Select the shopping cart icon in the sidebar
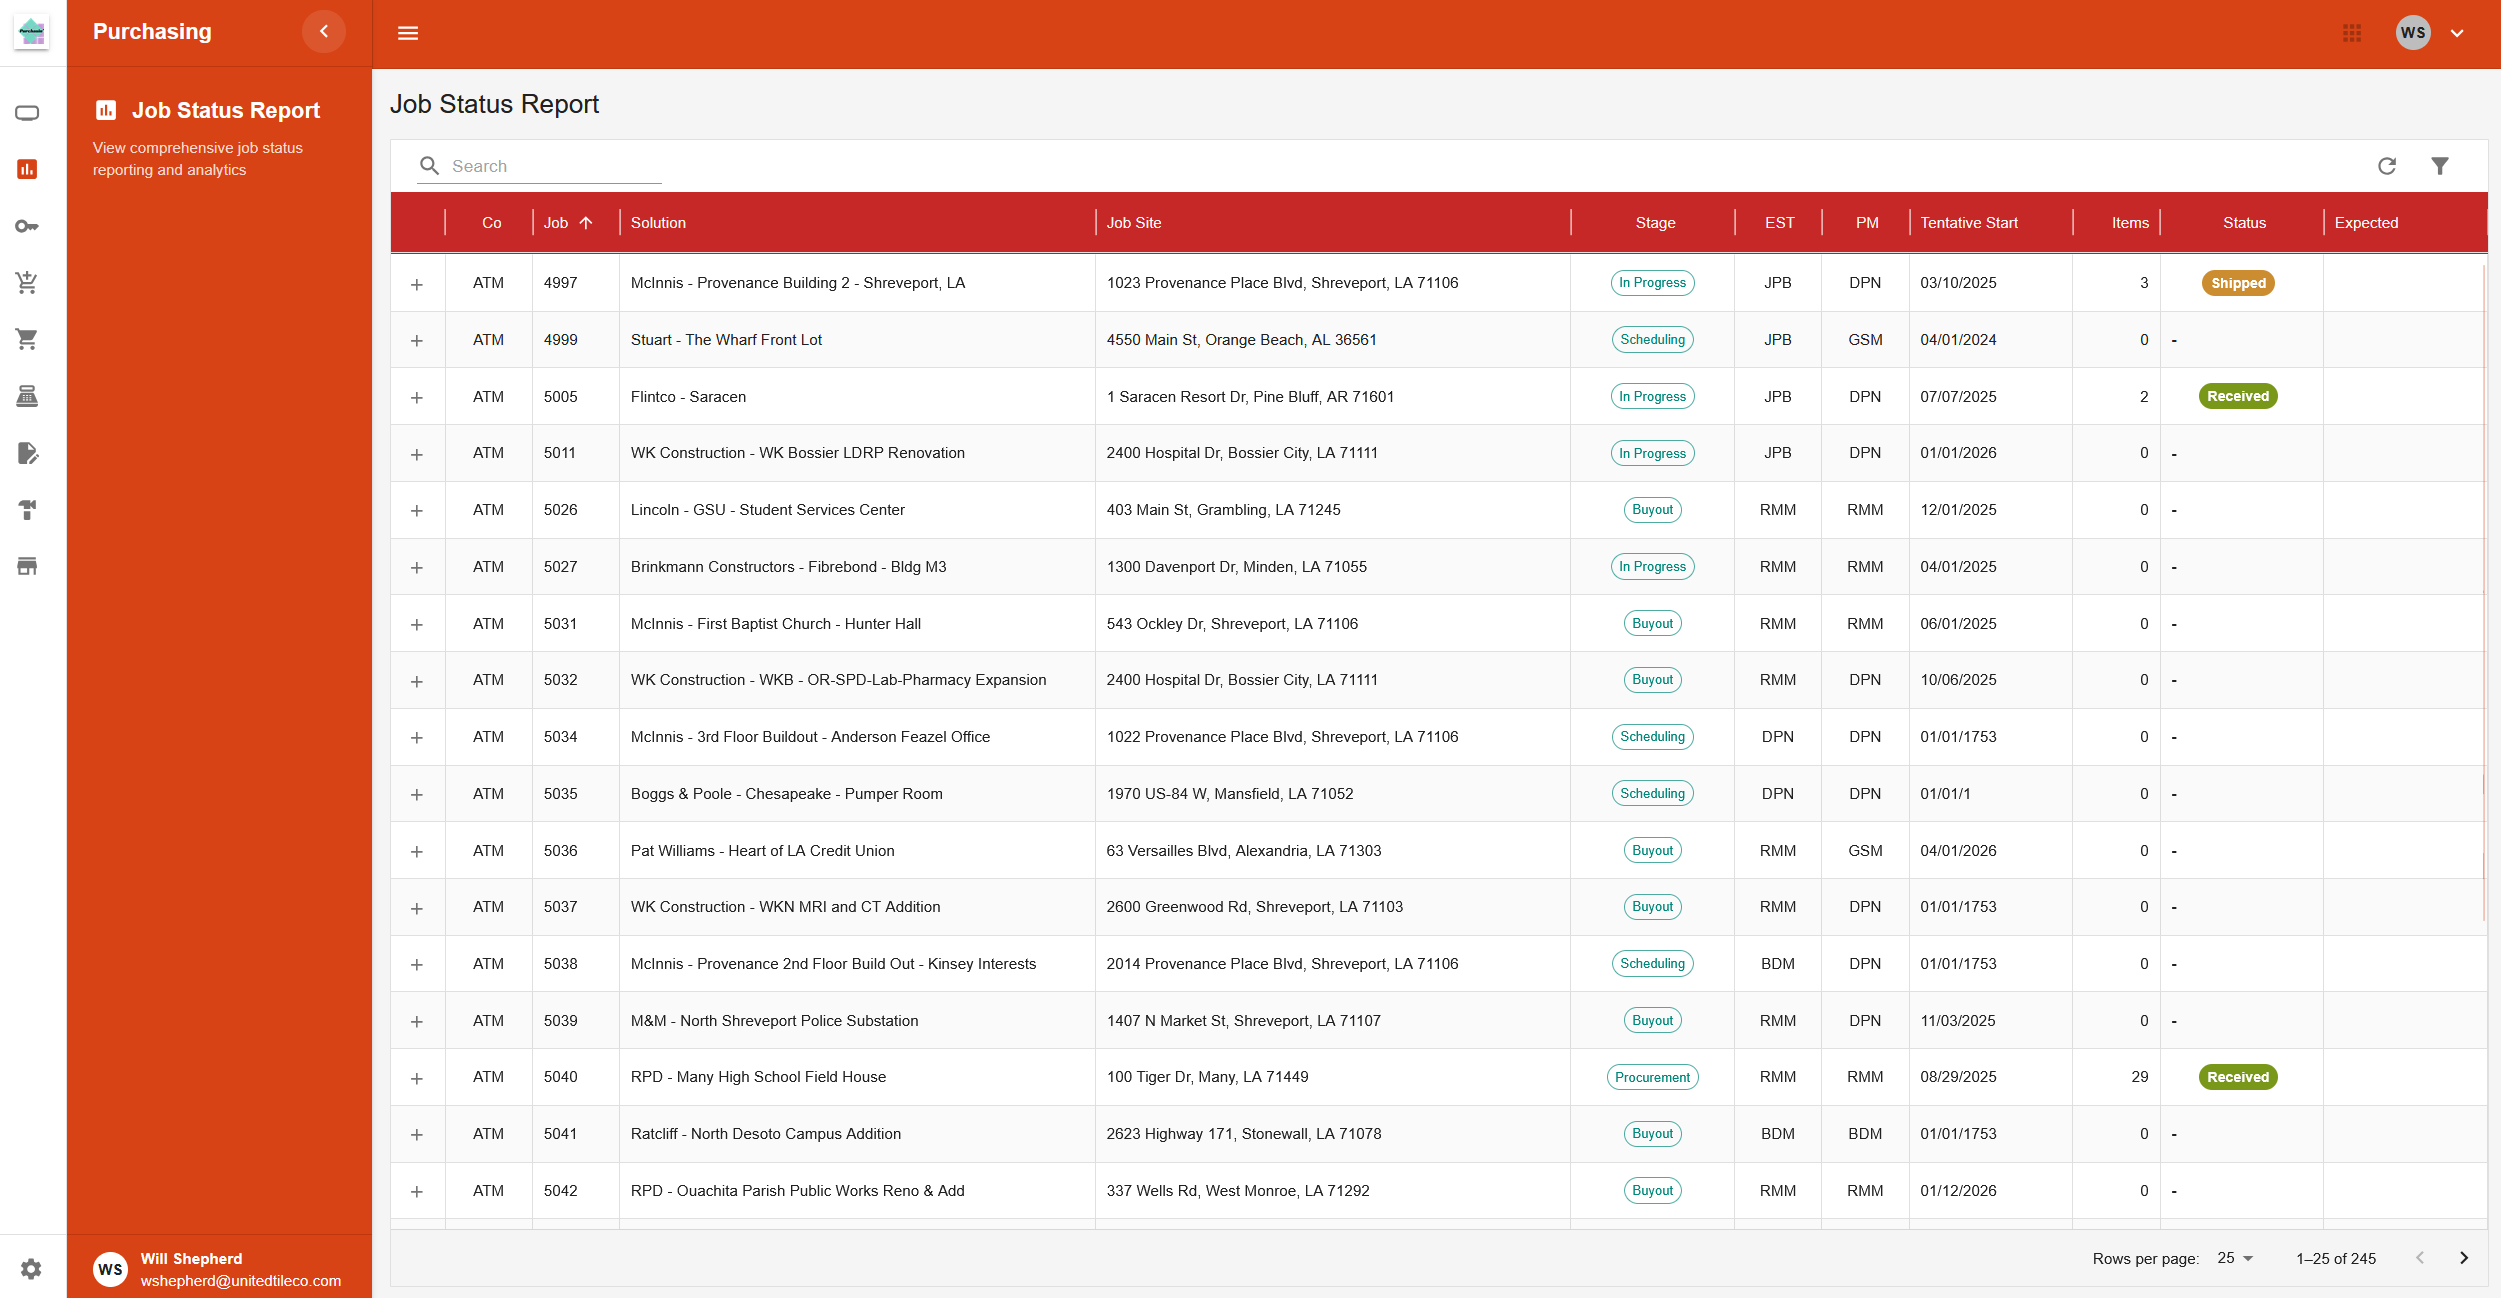The image size is (2501, 1298). click(x=27, y=339)
